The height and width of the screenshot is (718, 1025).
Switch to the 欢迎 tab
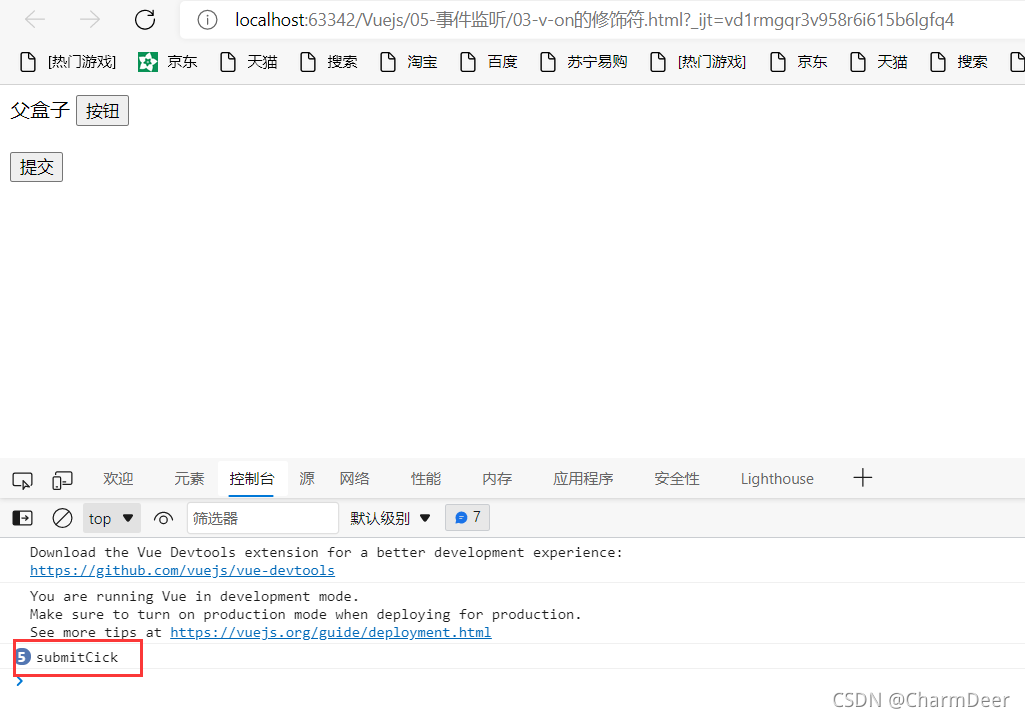click(118, 479)
